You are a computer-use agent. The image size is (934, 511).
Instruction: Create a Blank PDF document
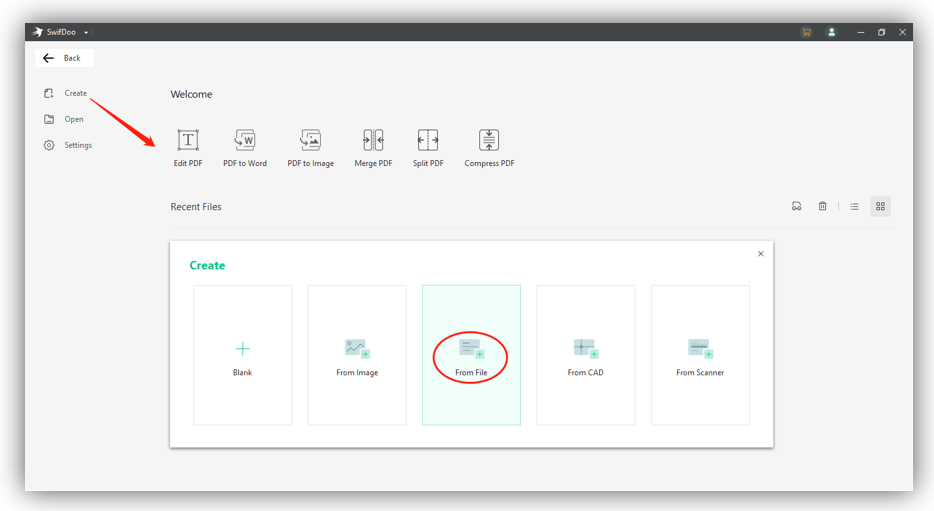click(x=243, y=355)
